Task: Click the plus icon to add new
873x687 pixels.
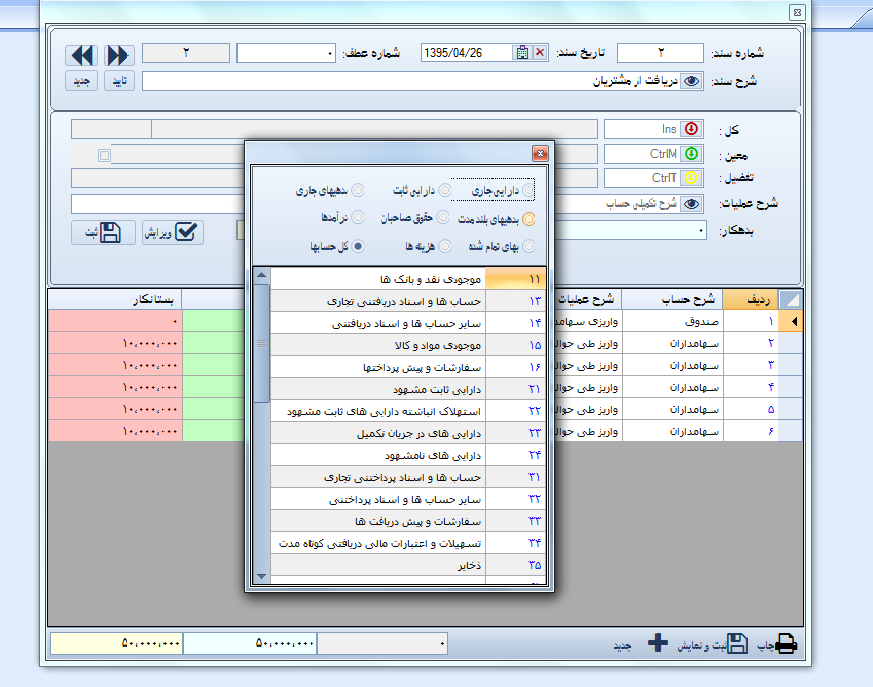Action: 657,644
